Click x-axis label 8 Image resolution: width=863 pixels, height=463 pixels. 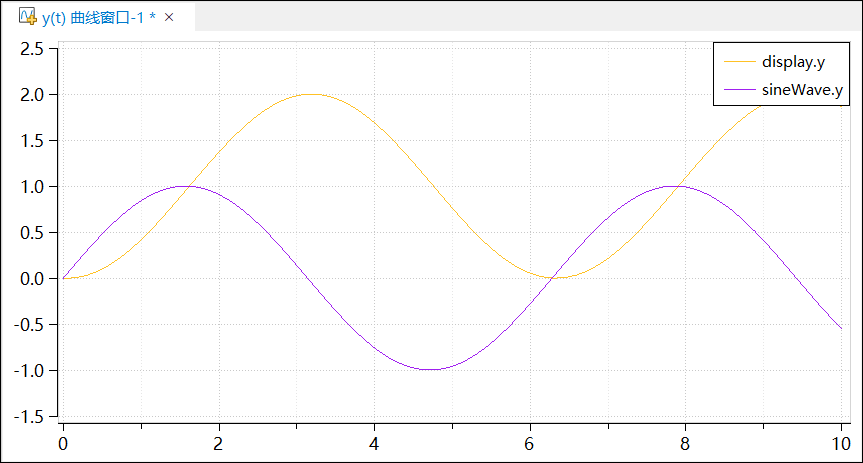(685, 444)
